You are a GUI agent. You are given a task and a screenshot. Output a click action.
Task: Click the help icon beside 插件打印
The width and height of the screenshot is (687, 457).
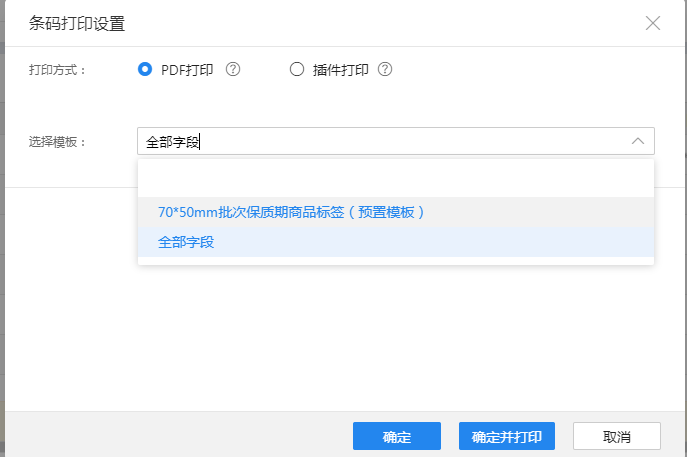[x=384, y=70]
